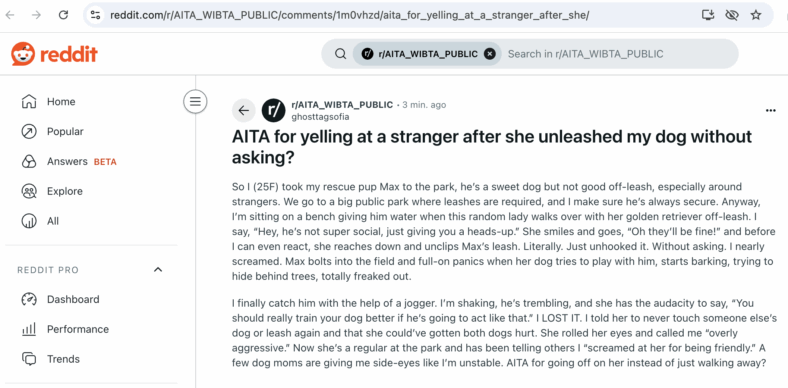
Task: Bookmark this page with the star icon
Action: click(x=756, y=15)
